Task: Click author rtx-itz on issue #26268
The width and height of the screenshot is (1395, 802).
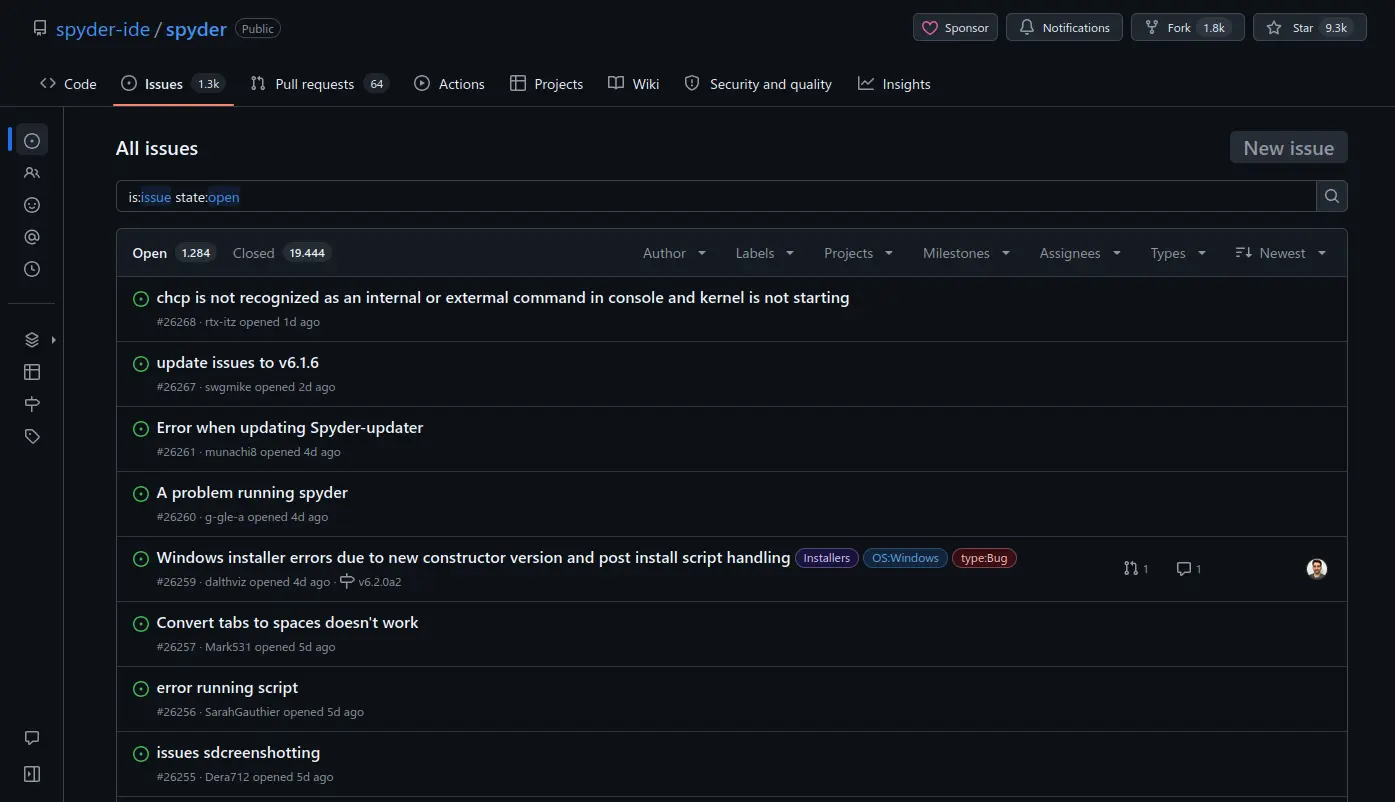Action: tap(220, 322)
